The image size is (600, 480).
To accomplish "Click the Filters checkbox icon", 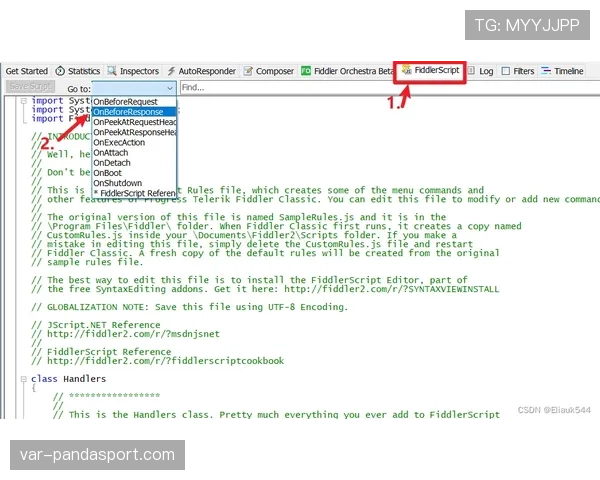I will tap(505, 71).
